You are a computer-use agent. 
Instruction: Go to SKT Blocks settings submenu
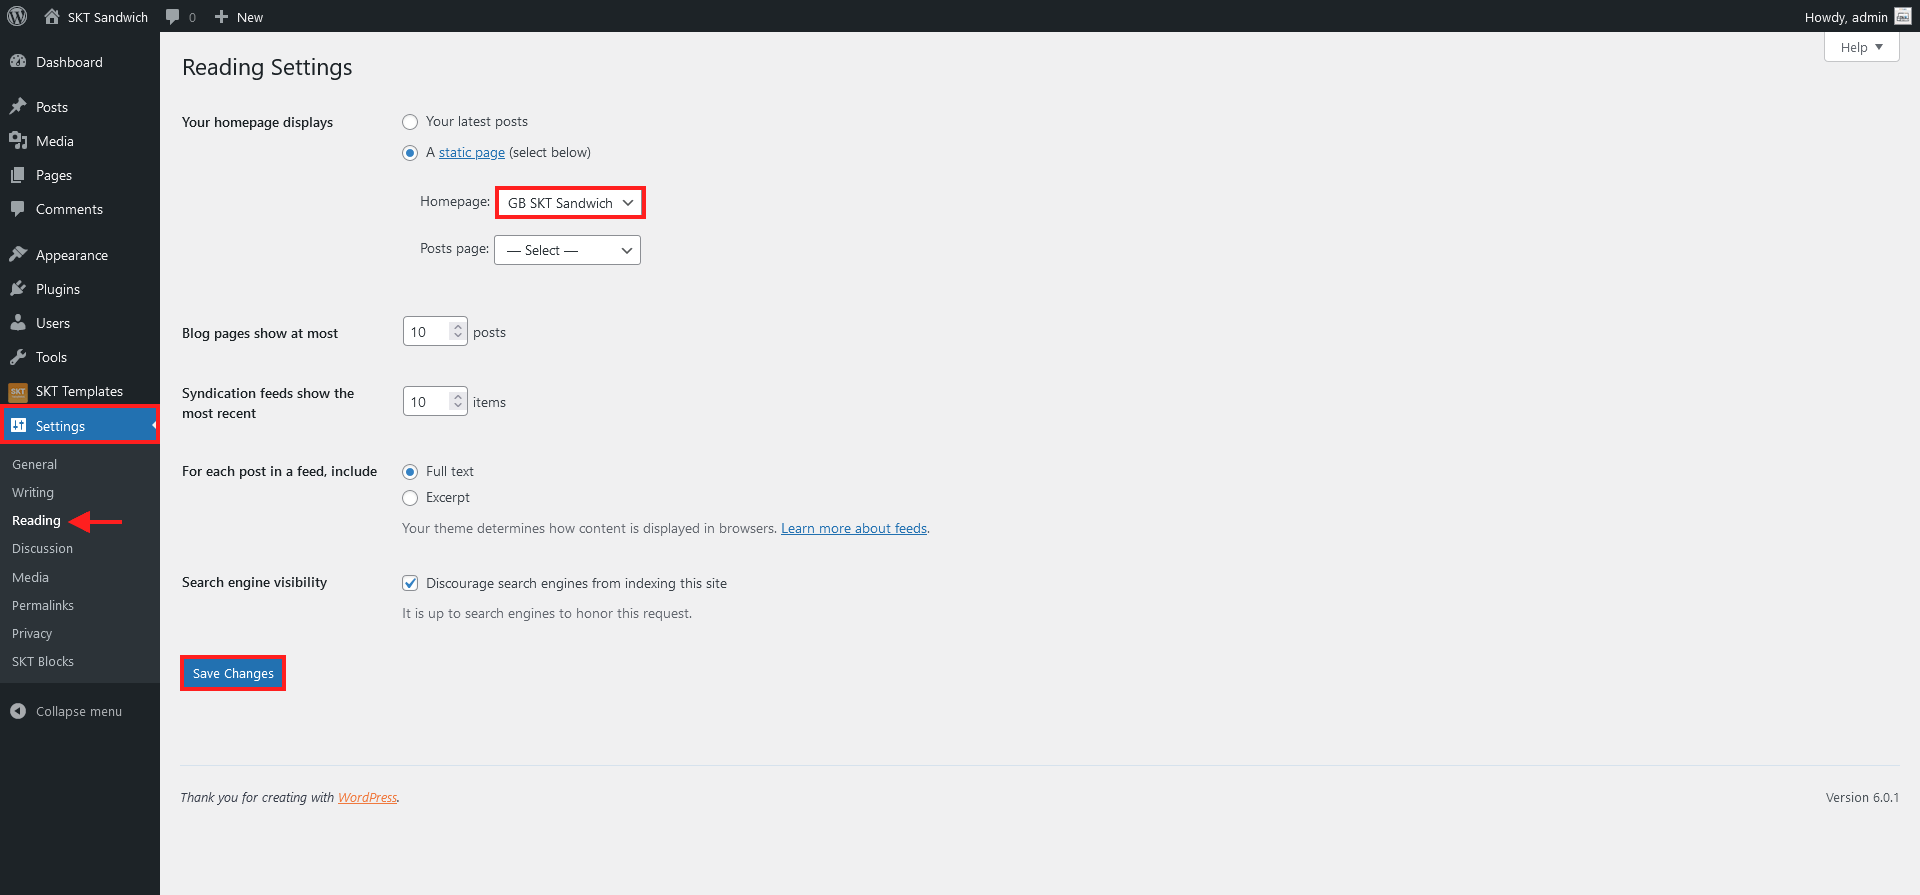43,661
